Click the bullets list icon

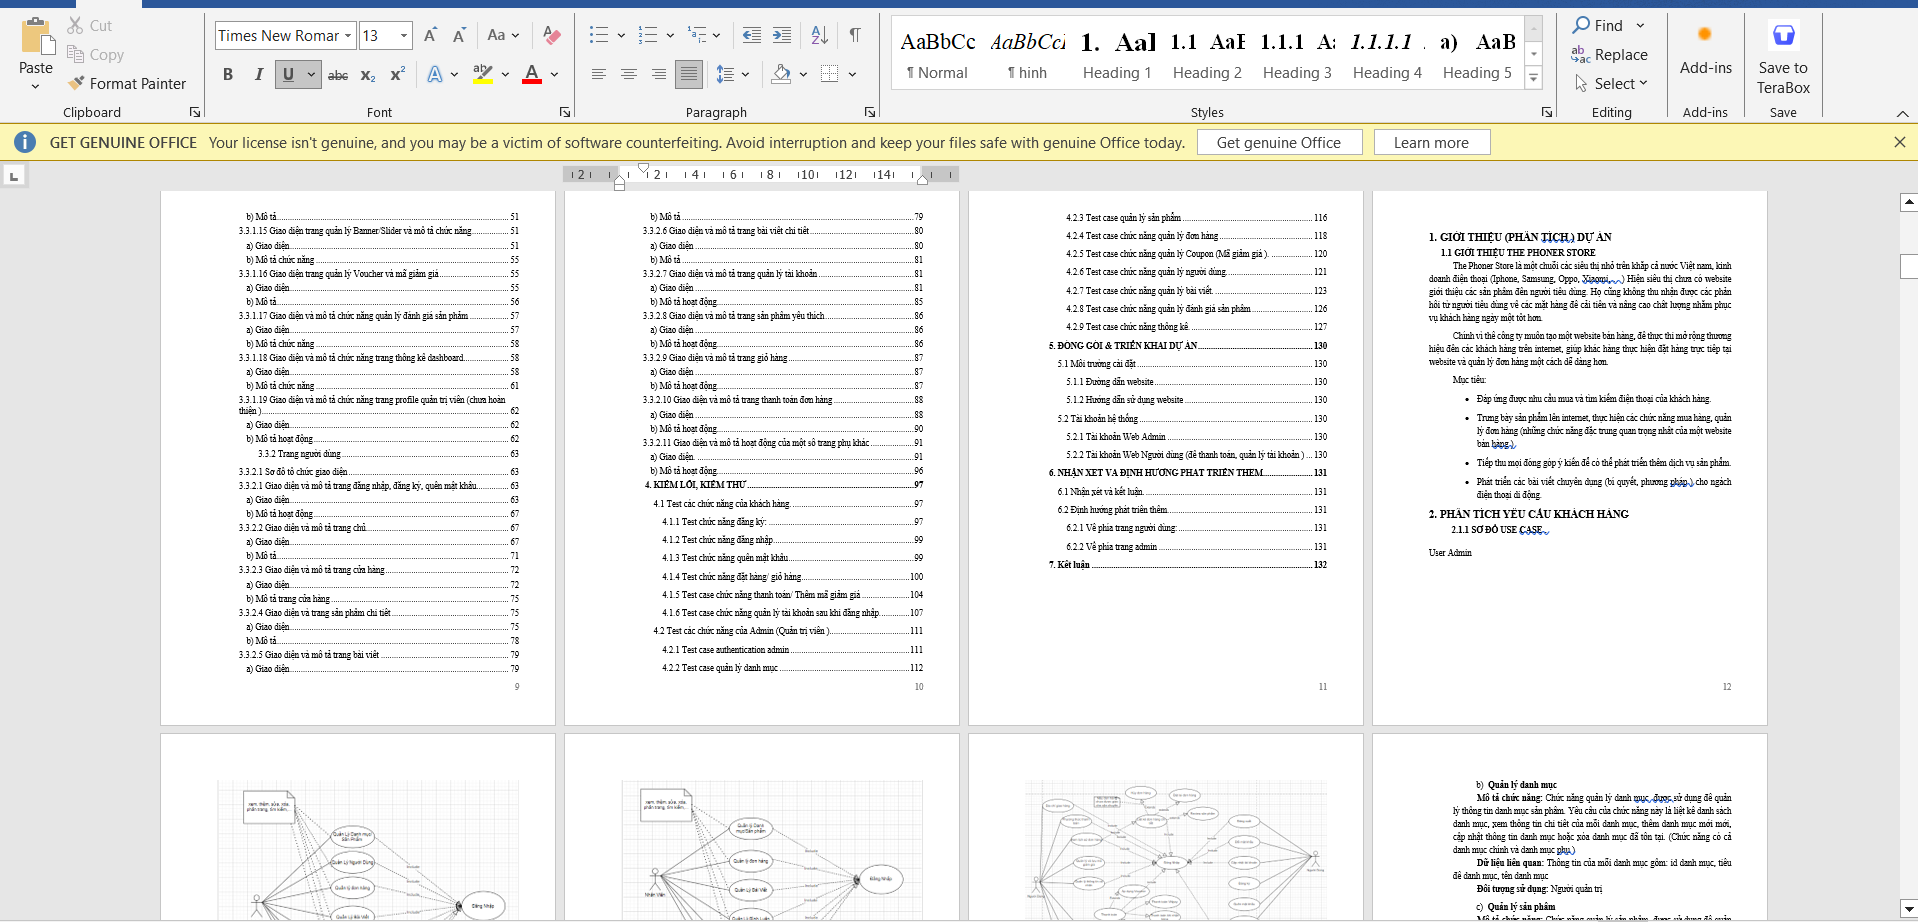point(599,35)
